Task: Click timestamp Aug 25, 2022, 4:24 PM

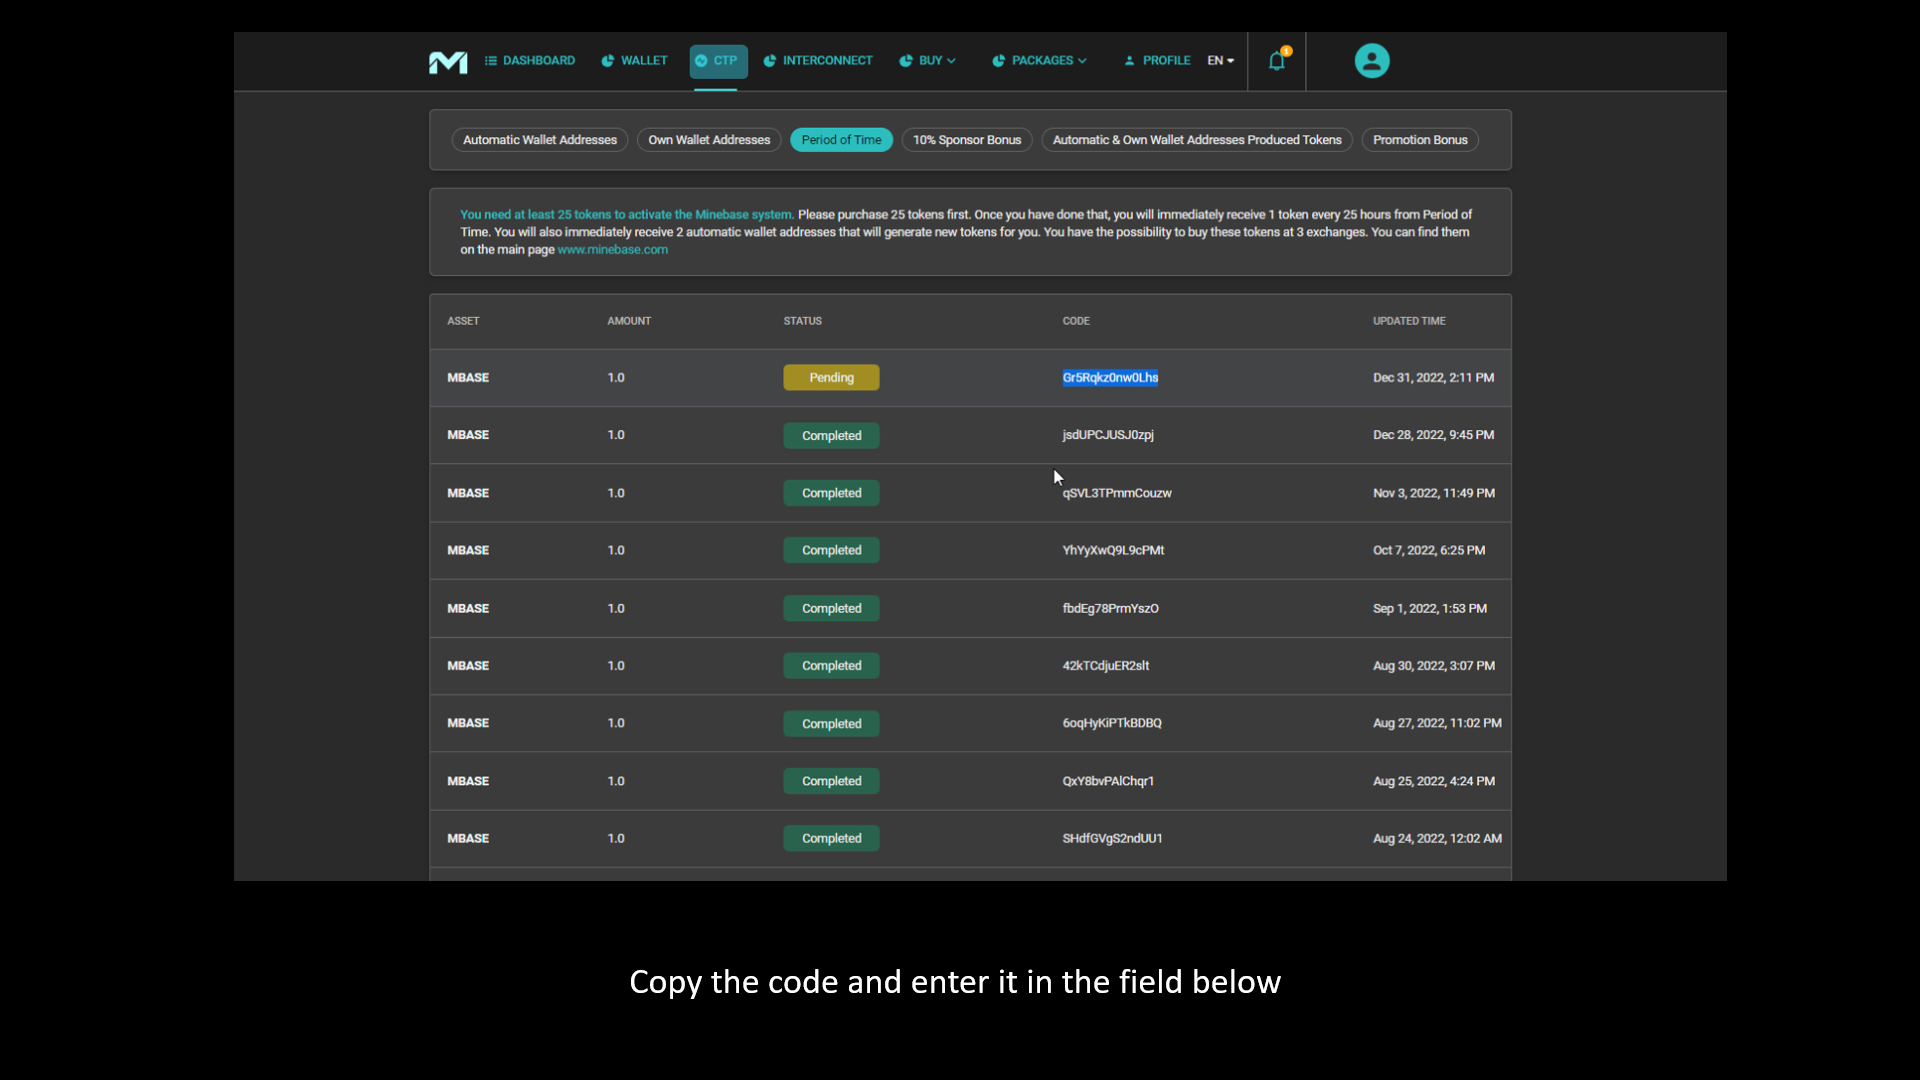Action: point(1434,781)
